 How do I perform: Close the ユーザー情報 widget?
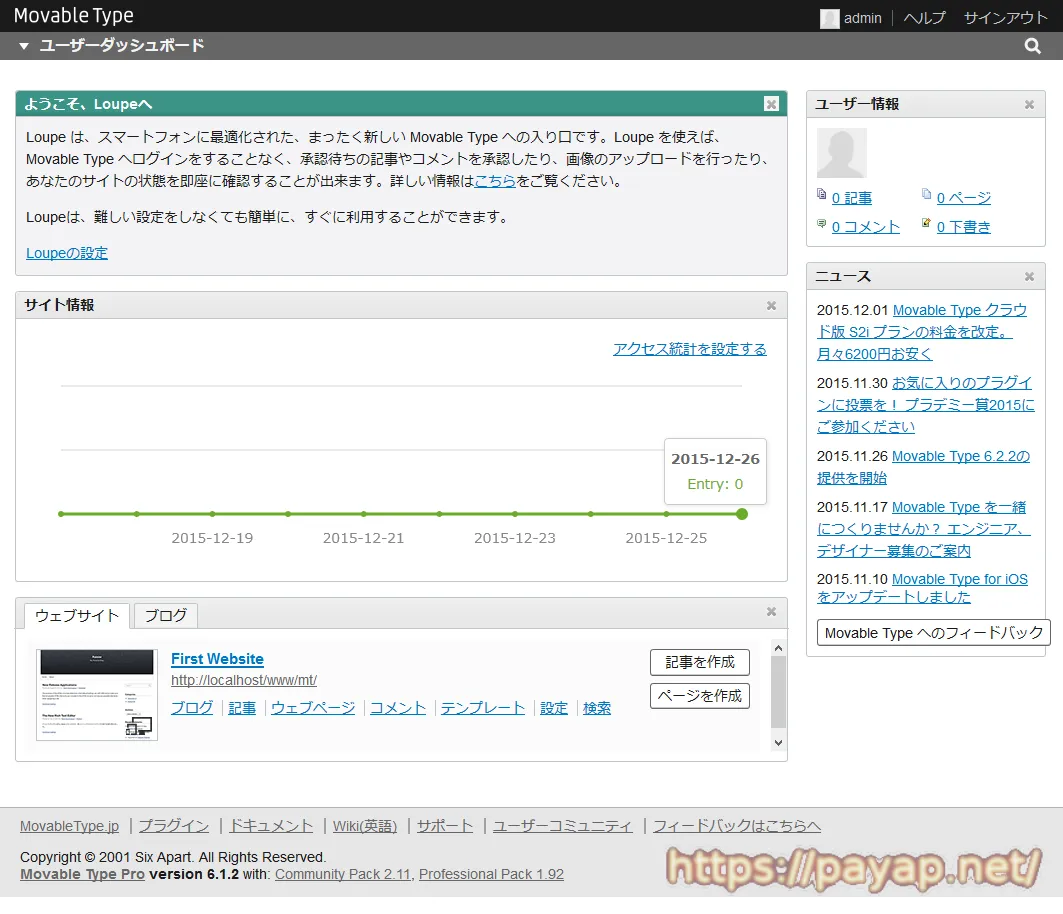coord(1029,105)
